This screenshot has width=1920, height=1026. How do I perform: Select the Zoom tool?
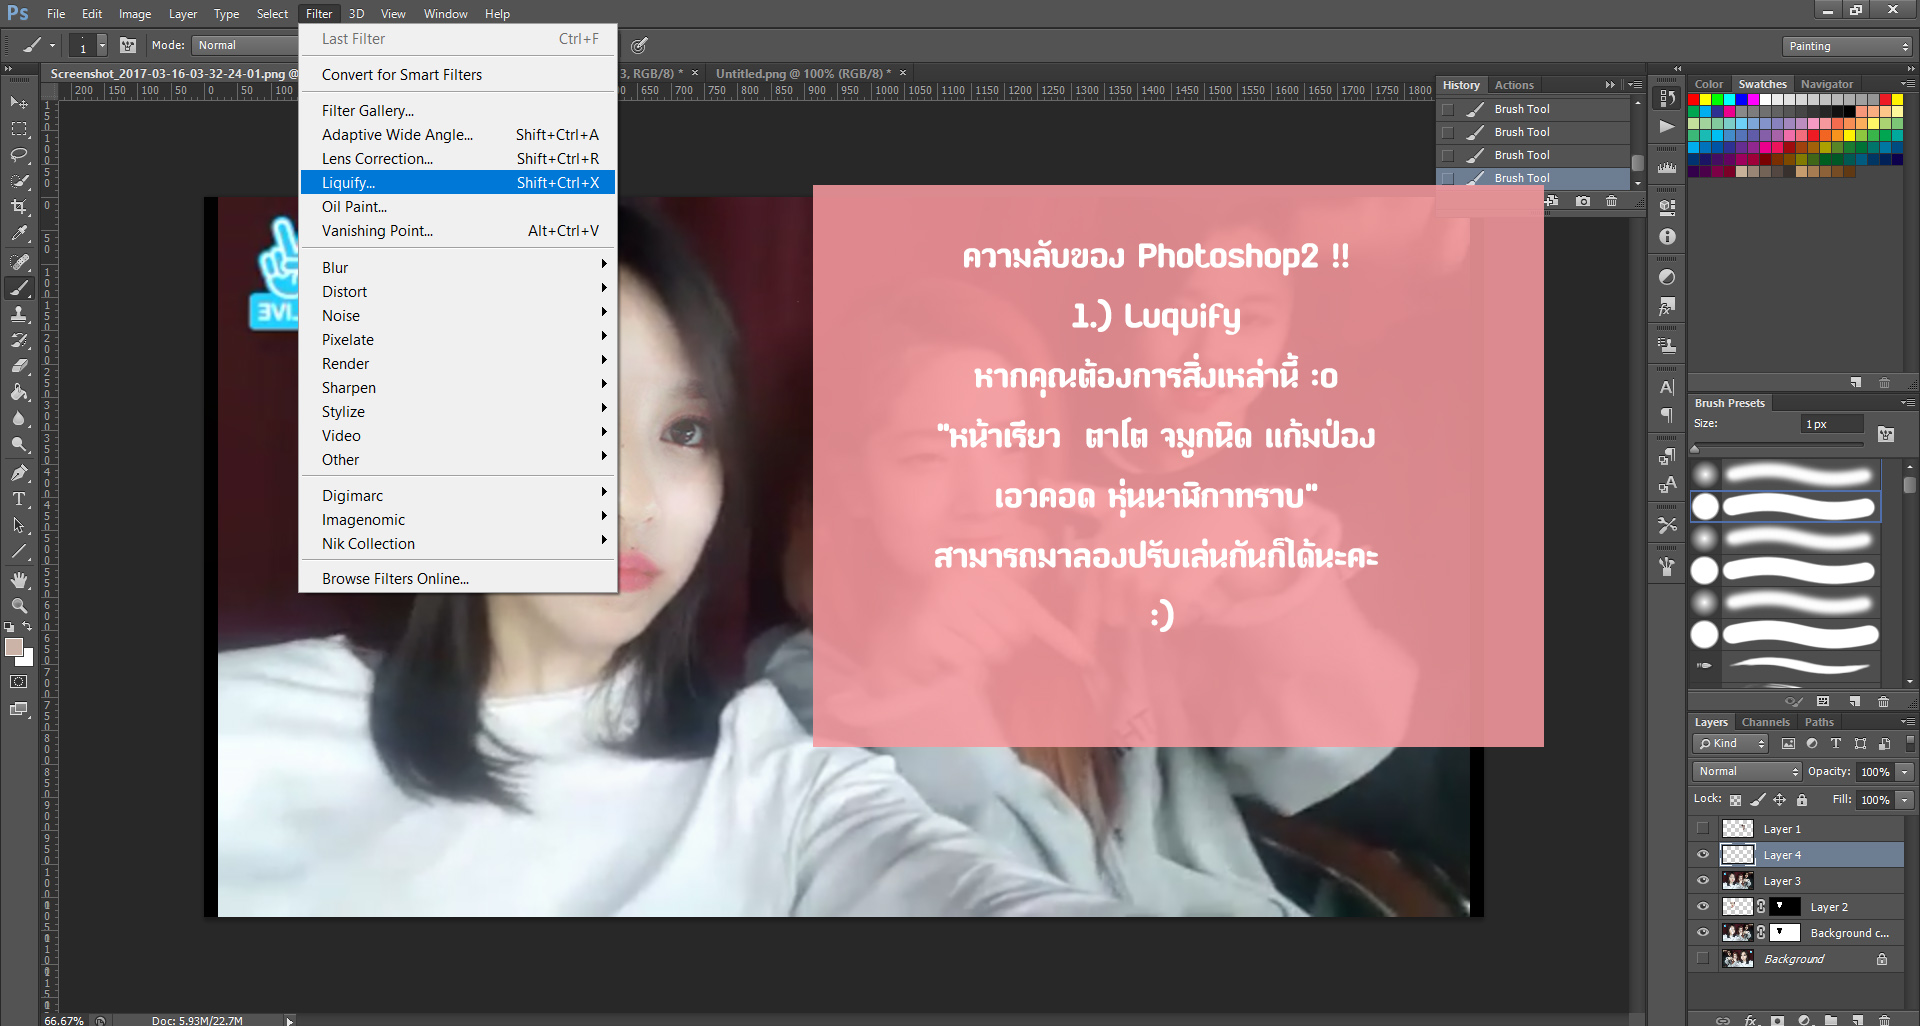tap(19, 606)
